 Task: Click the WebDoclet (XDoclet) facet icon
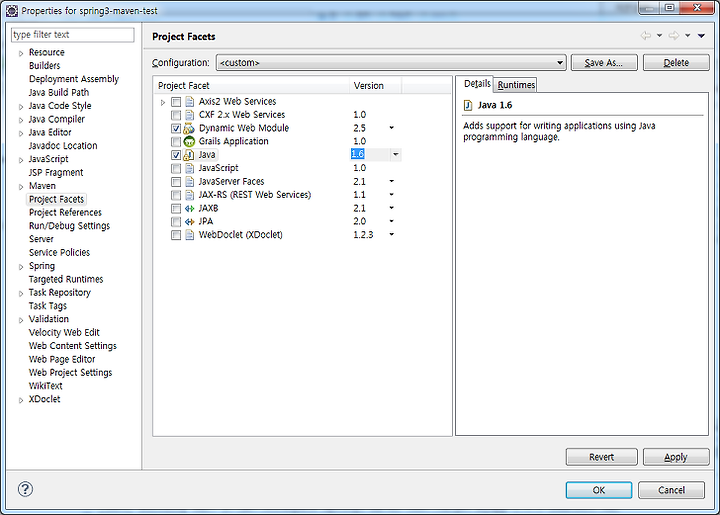(x=189, y=235)
